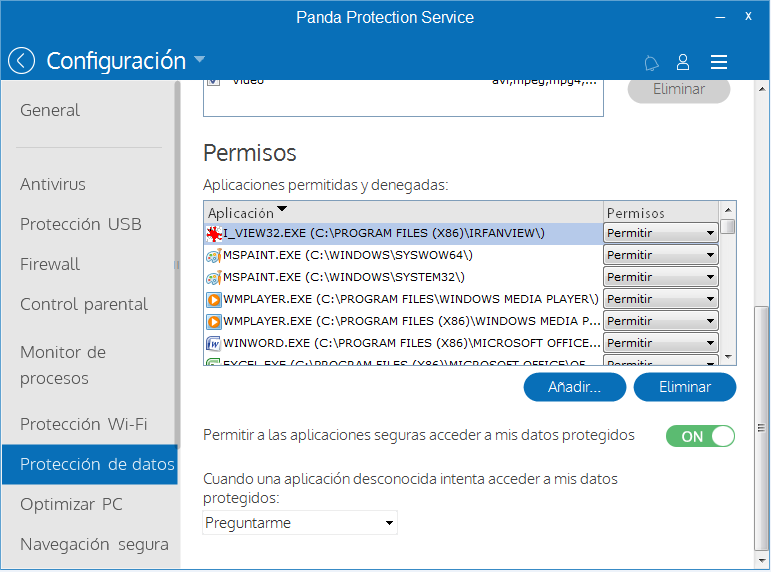Open Control parental settings
The height and width of the screenshot is (572, 771).
point(84,304)
